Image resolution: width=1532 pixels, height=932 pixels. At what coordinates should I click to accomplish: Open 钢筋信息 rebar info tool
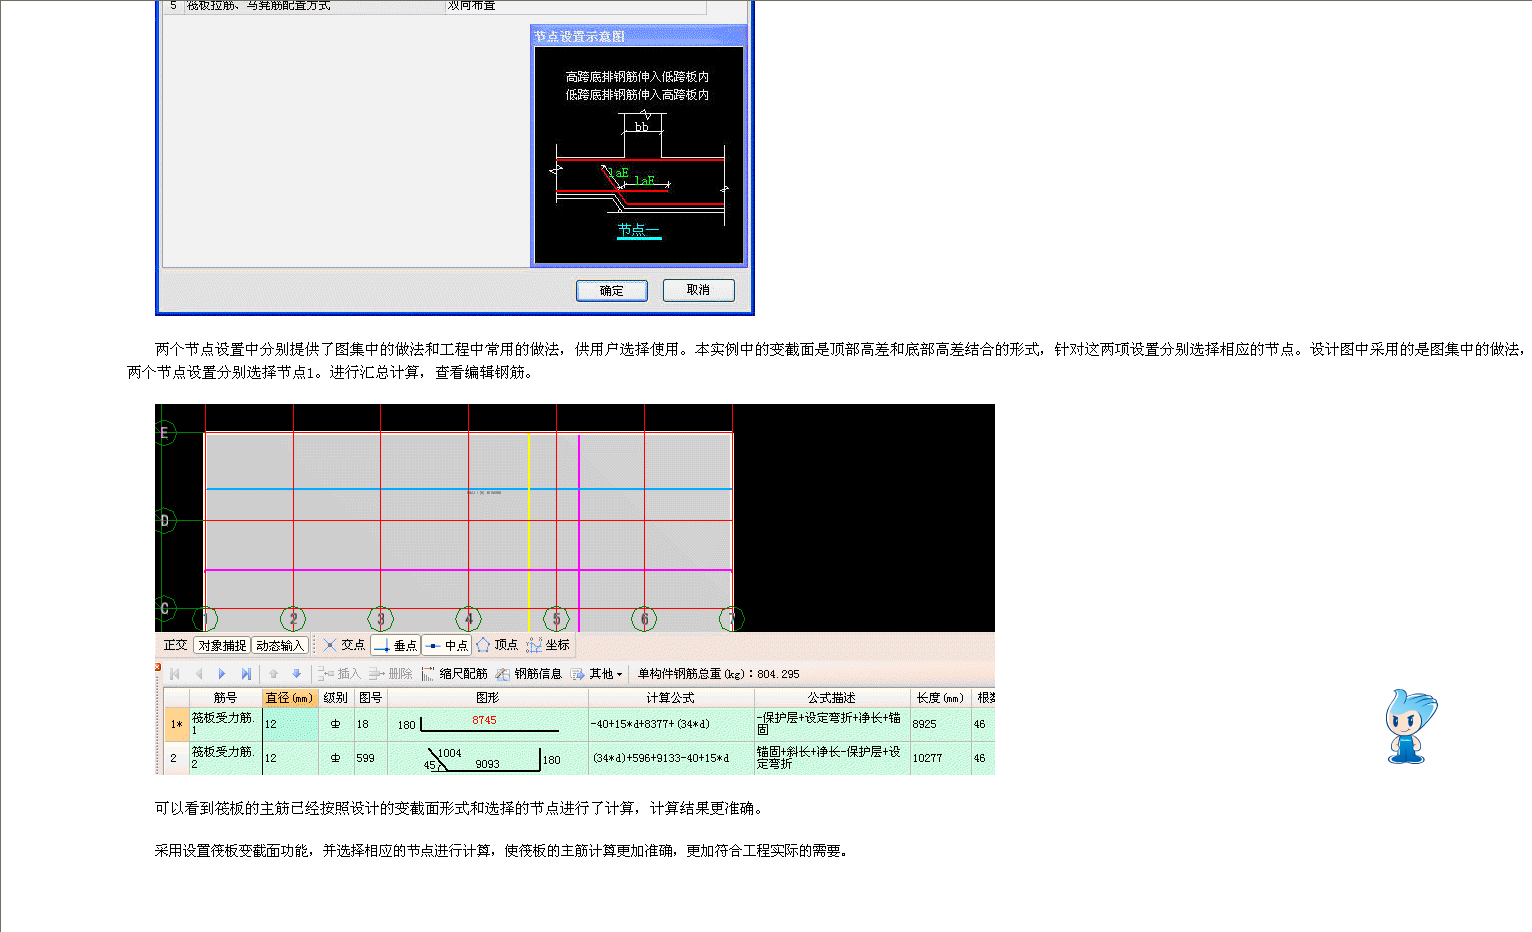click(x=529, y=674)
